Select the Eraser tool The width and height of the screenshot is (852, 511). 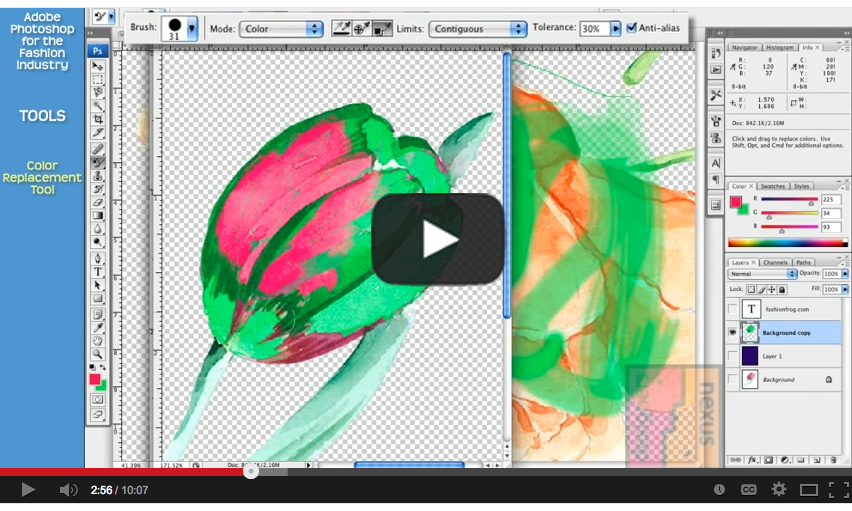click(98, 202)
